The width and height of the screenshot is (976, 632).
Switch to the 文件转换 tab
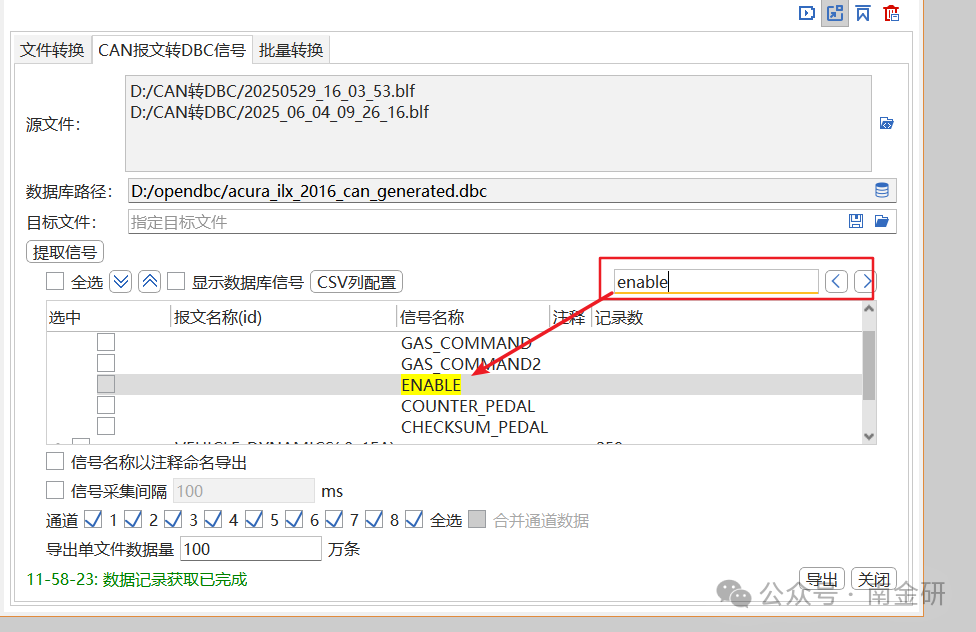coord(52,50)
